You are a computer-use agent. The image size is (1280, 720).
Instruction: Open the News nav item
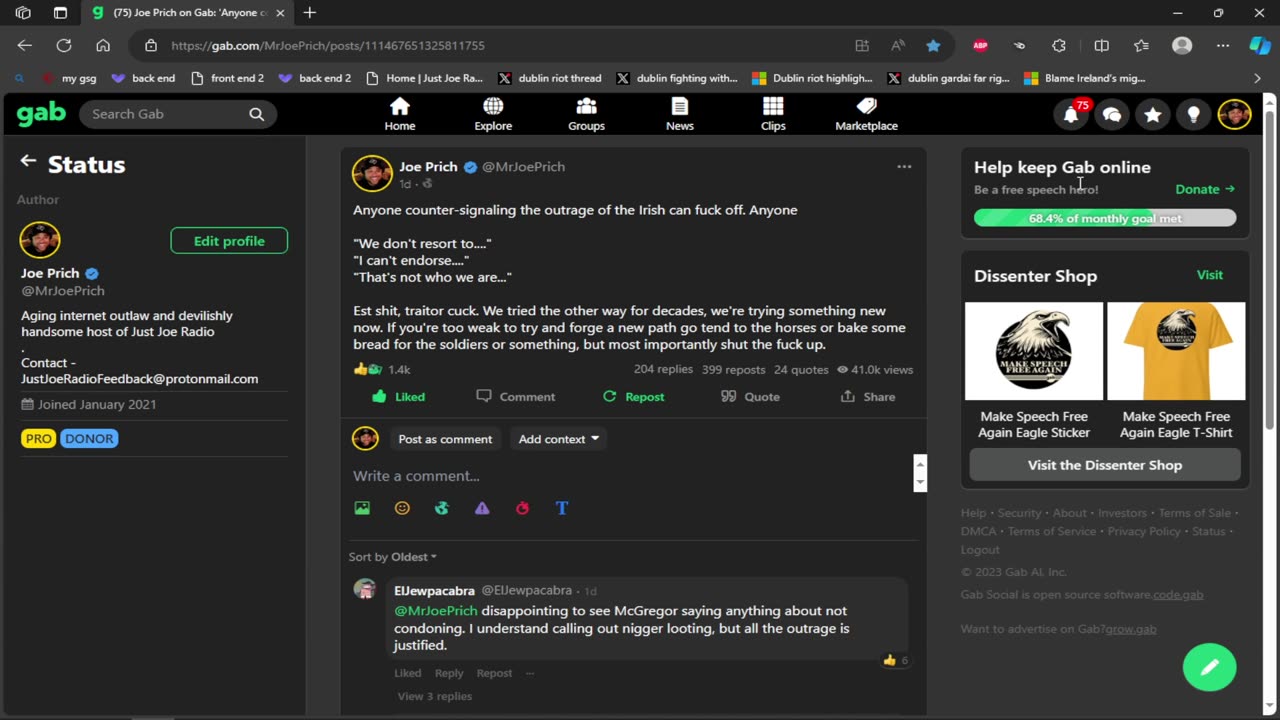pyautogui.click(x=680, y=114)
